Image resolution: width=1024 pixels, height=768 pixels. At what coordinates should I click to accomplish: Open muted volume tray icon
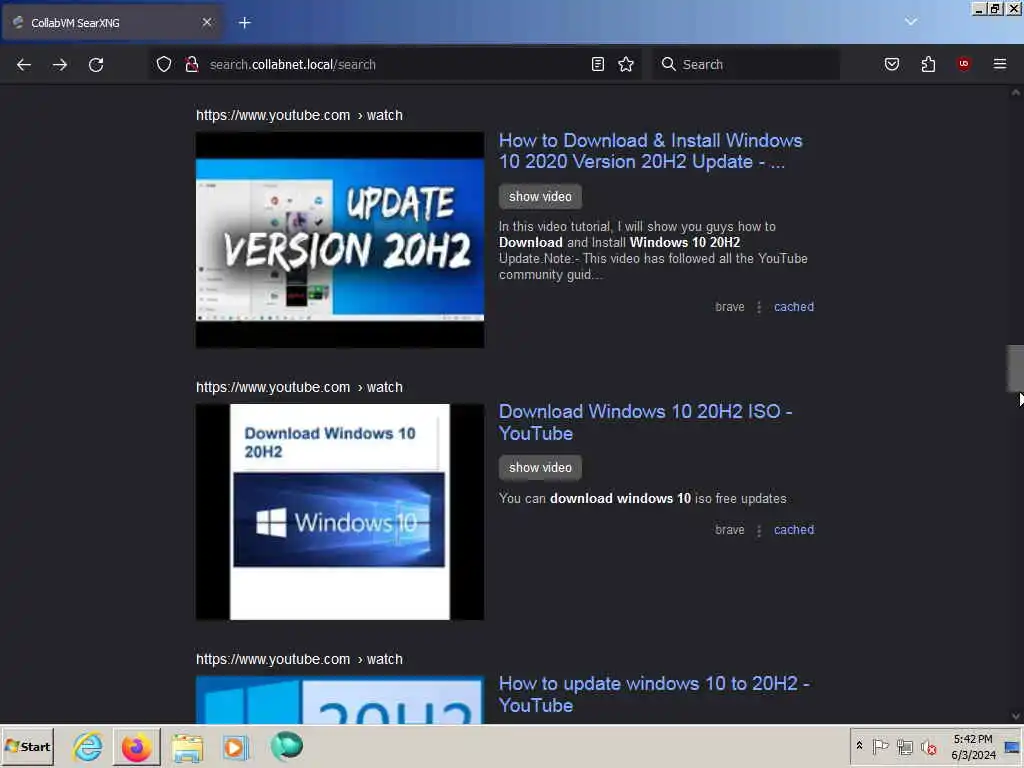point(928,747)
